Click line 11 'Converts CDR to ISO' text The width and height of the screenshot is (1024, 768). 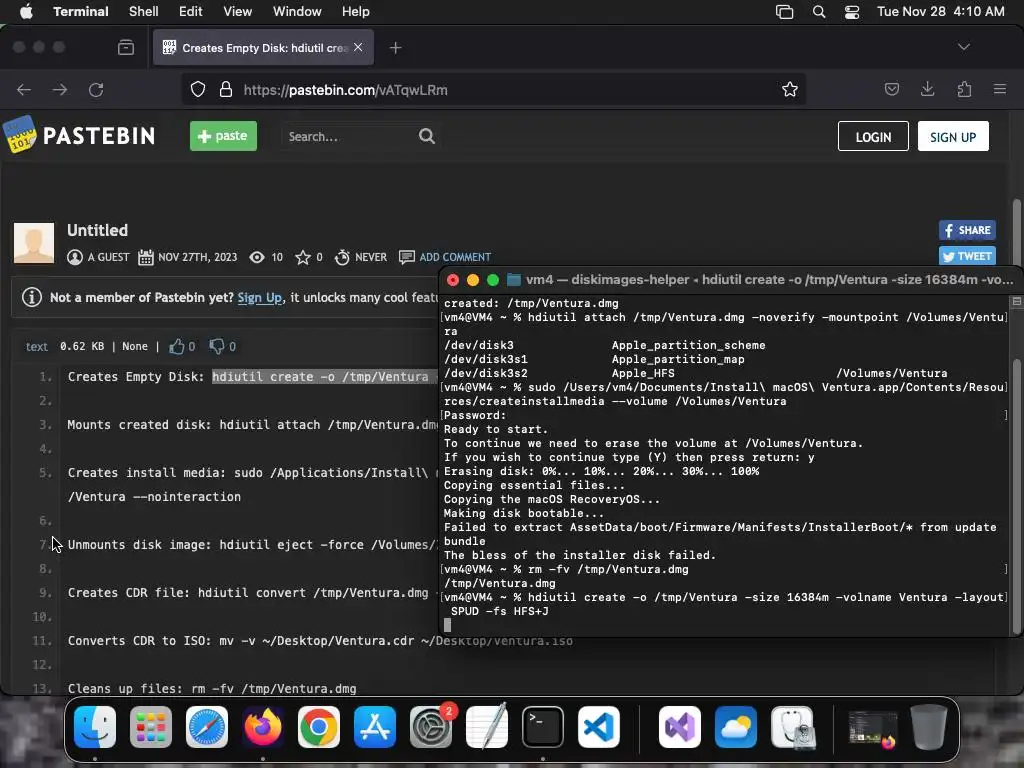coord(320,641)
